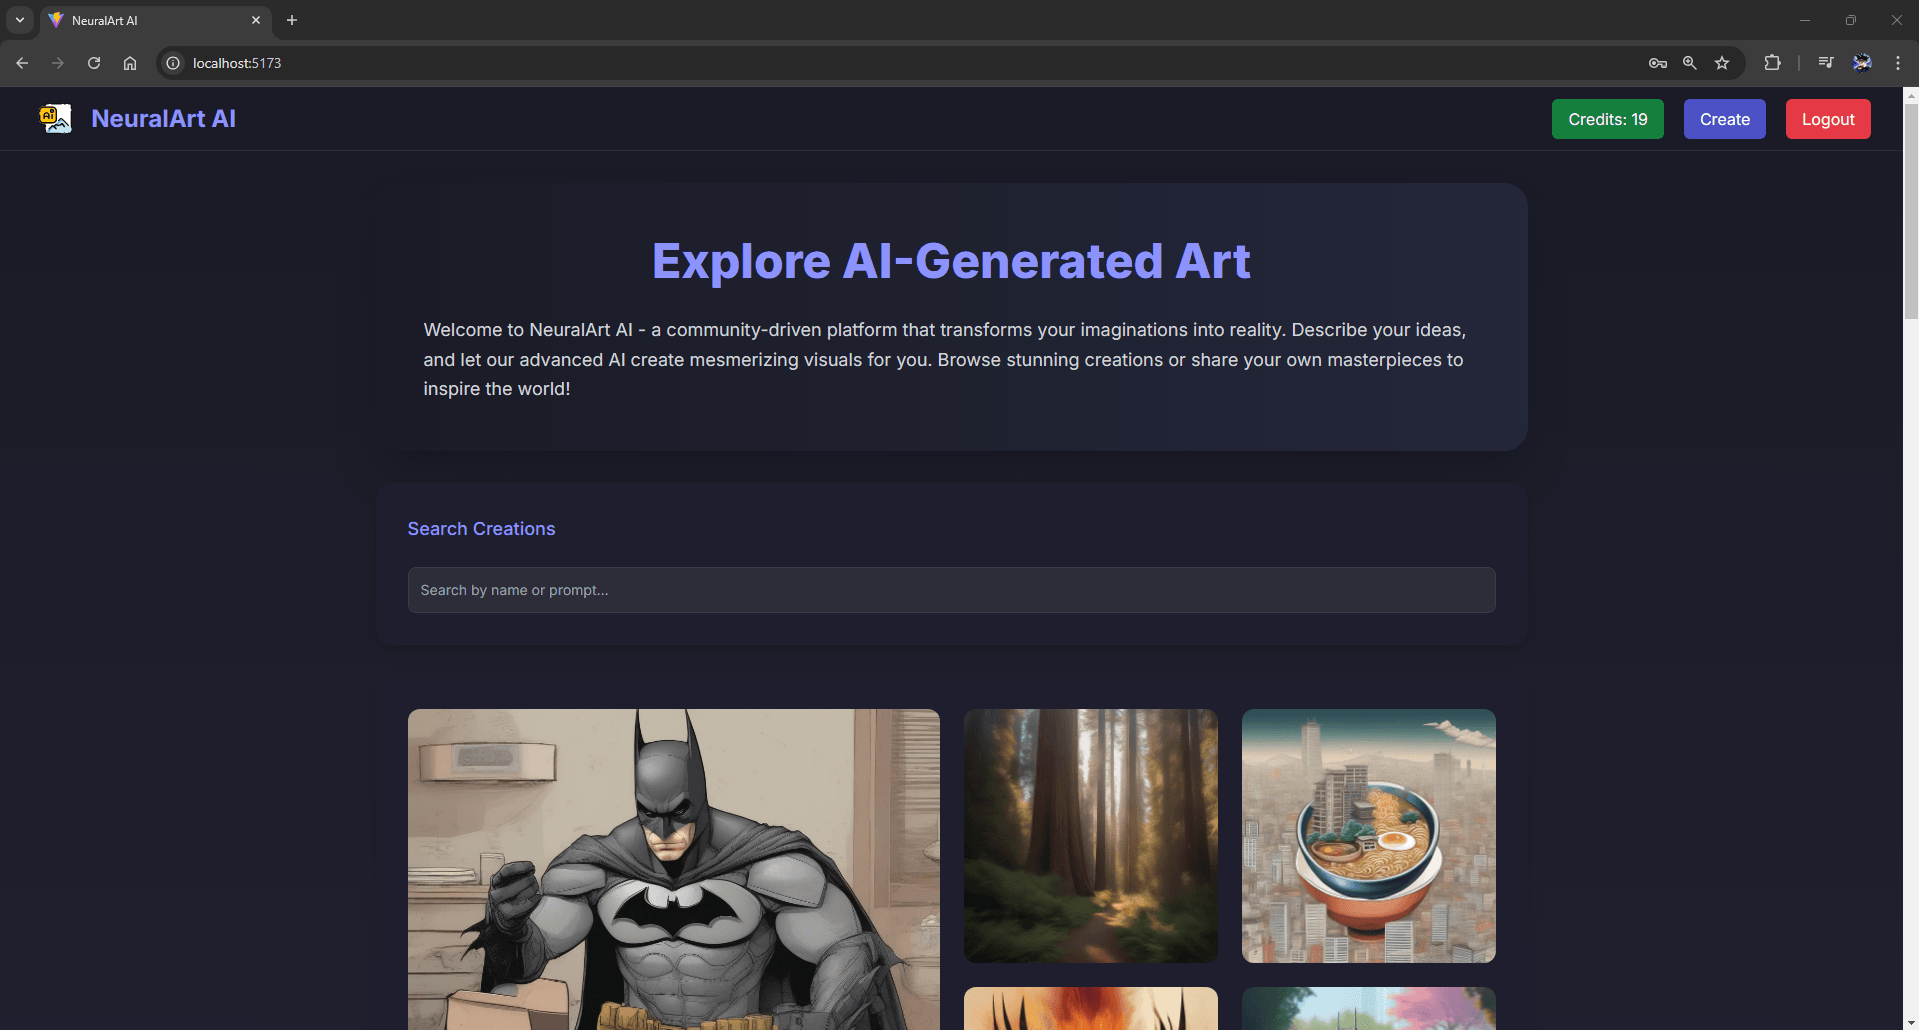The height and width of the screenshot is (1030, 1919).
Task: Expand the tab search dropdown
Action: (x=20, y=20)
